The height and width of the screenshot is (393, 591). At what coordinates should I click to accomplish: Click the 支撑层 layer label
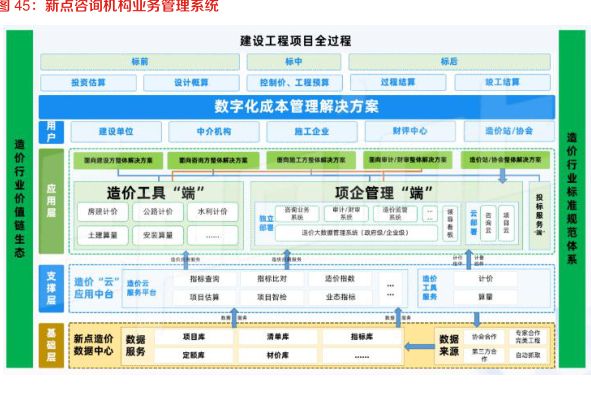coord(51,289)
